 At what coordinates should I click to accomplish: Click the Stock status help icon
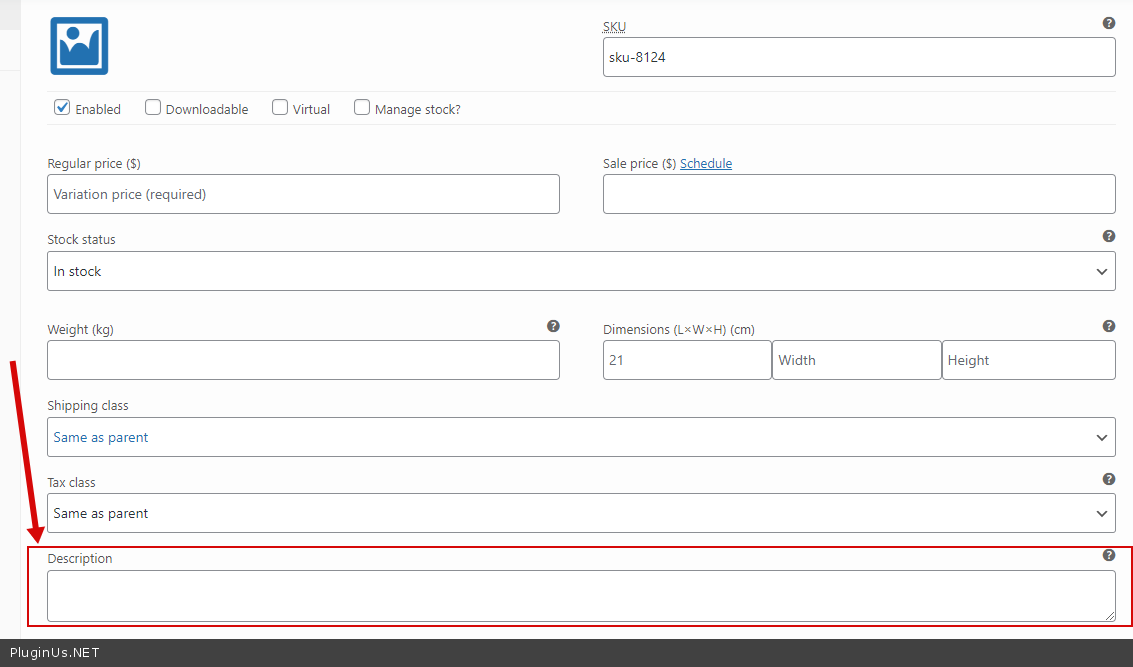(1108, 236)
